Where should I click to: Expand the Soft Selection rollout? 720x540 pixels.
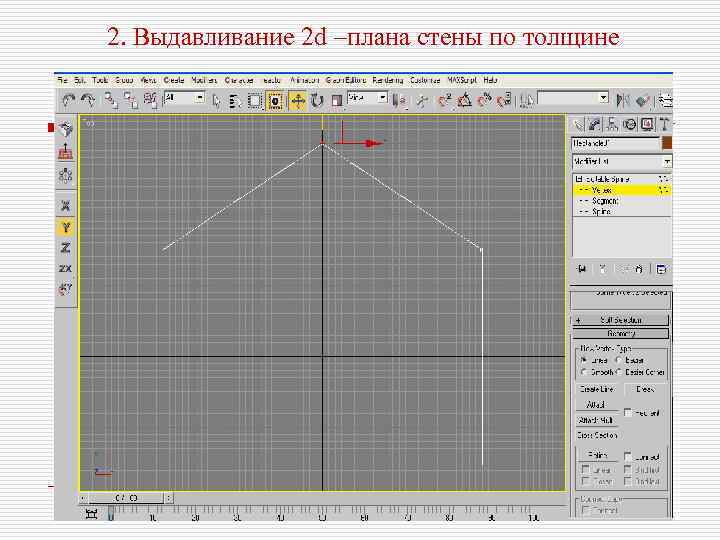[x=620, y=320]
